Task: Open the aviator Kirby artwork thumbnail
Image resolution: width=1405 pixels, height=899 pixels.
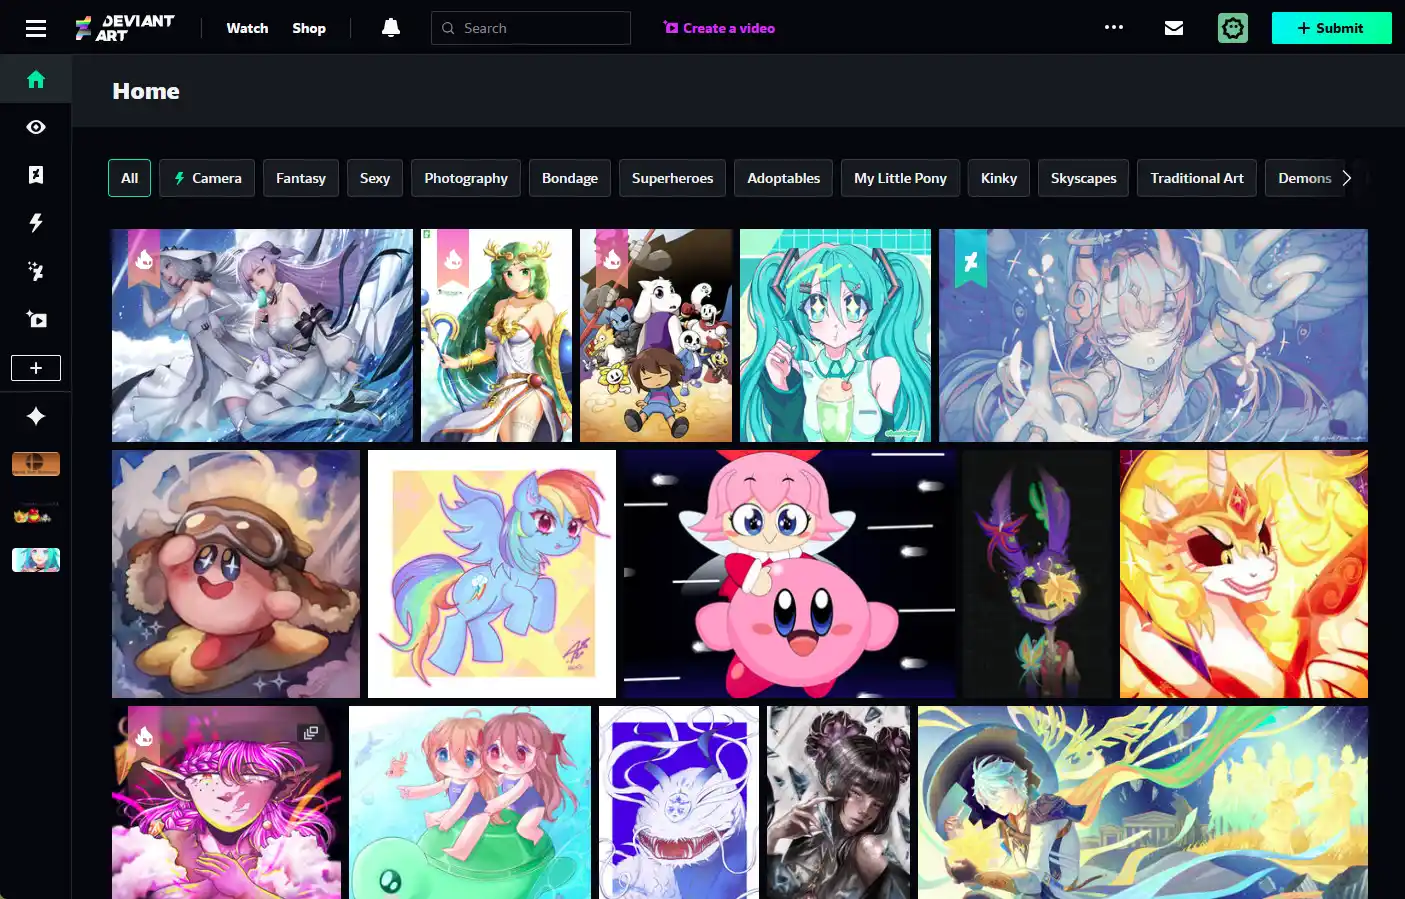Action: tap(236, 574)
